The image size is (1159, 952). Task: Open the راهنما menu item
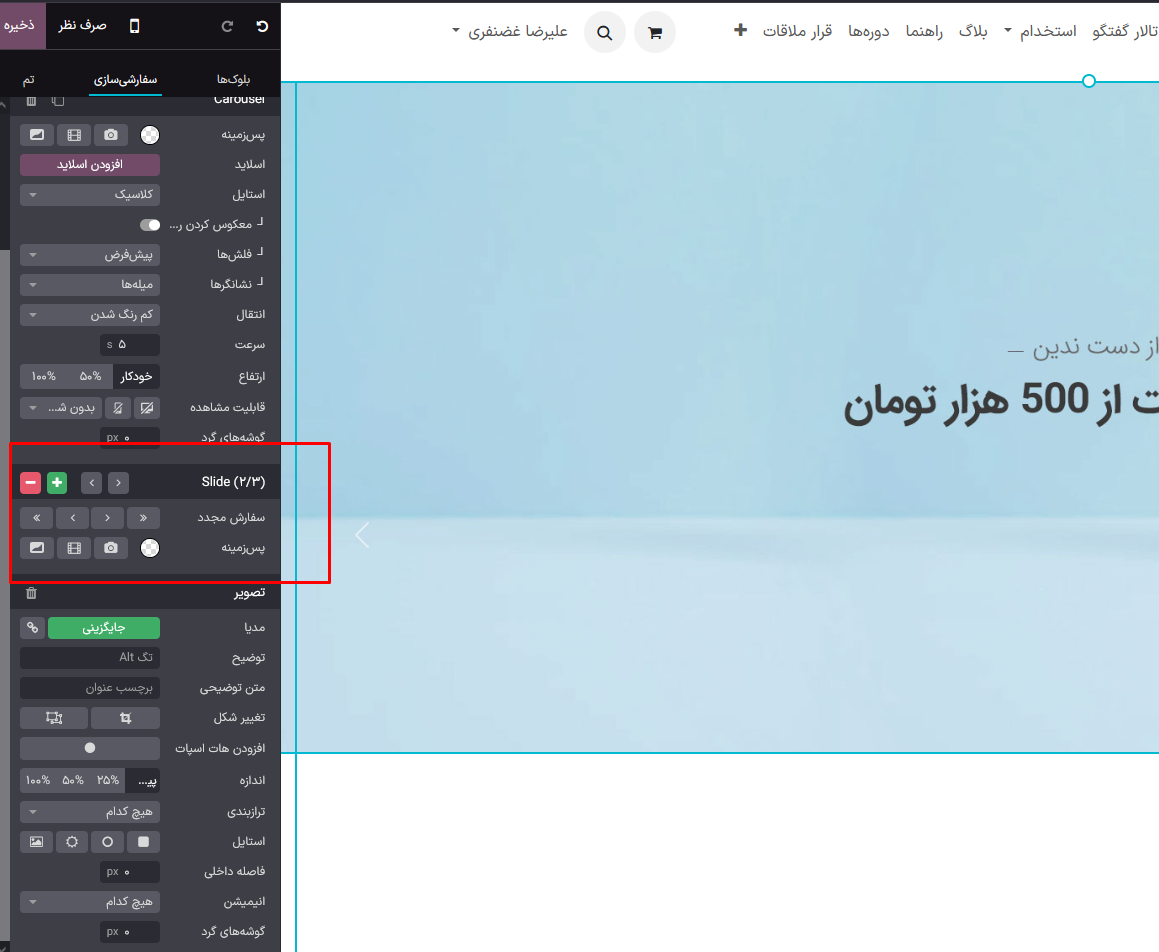click(925, 31)
